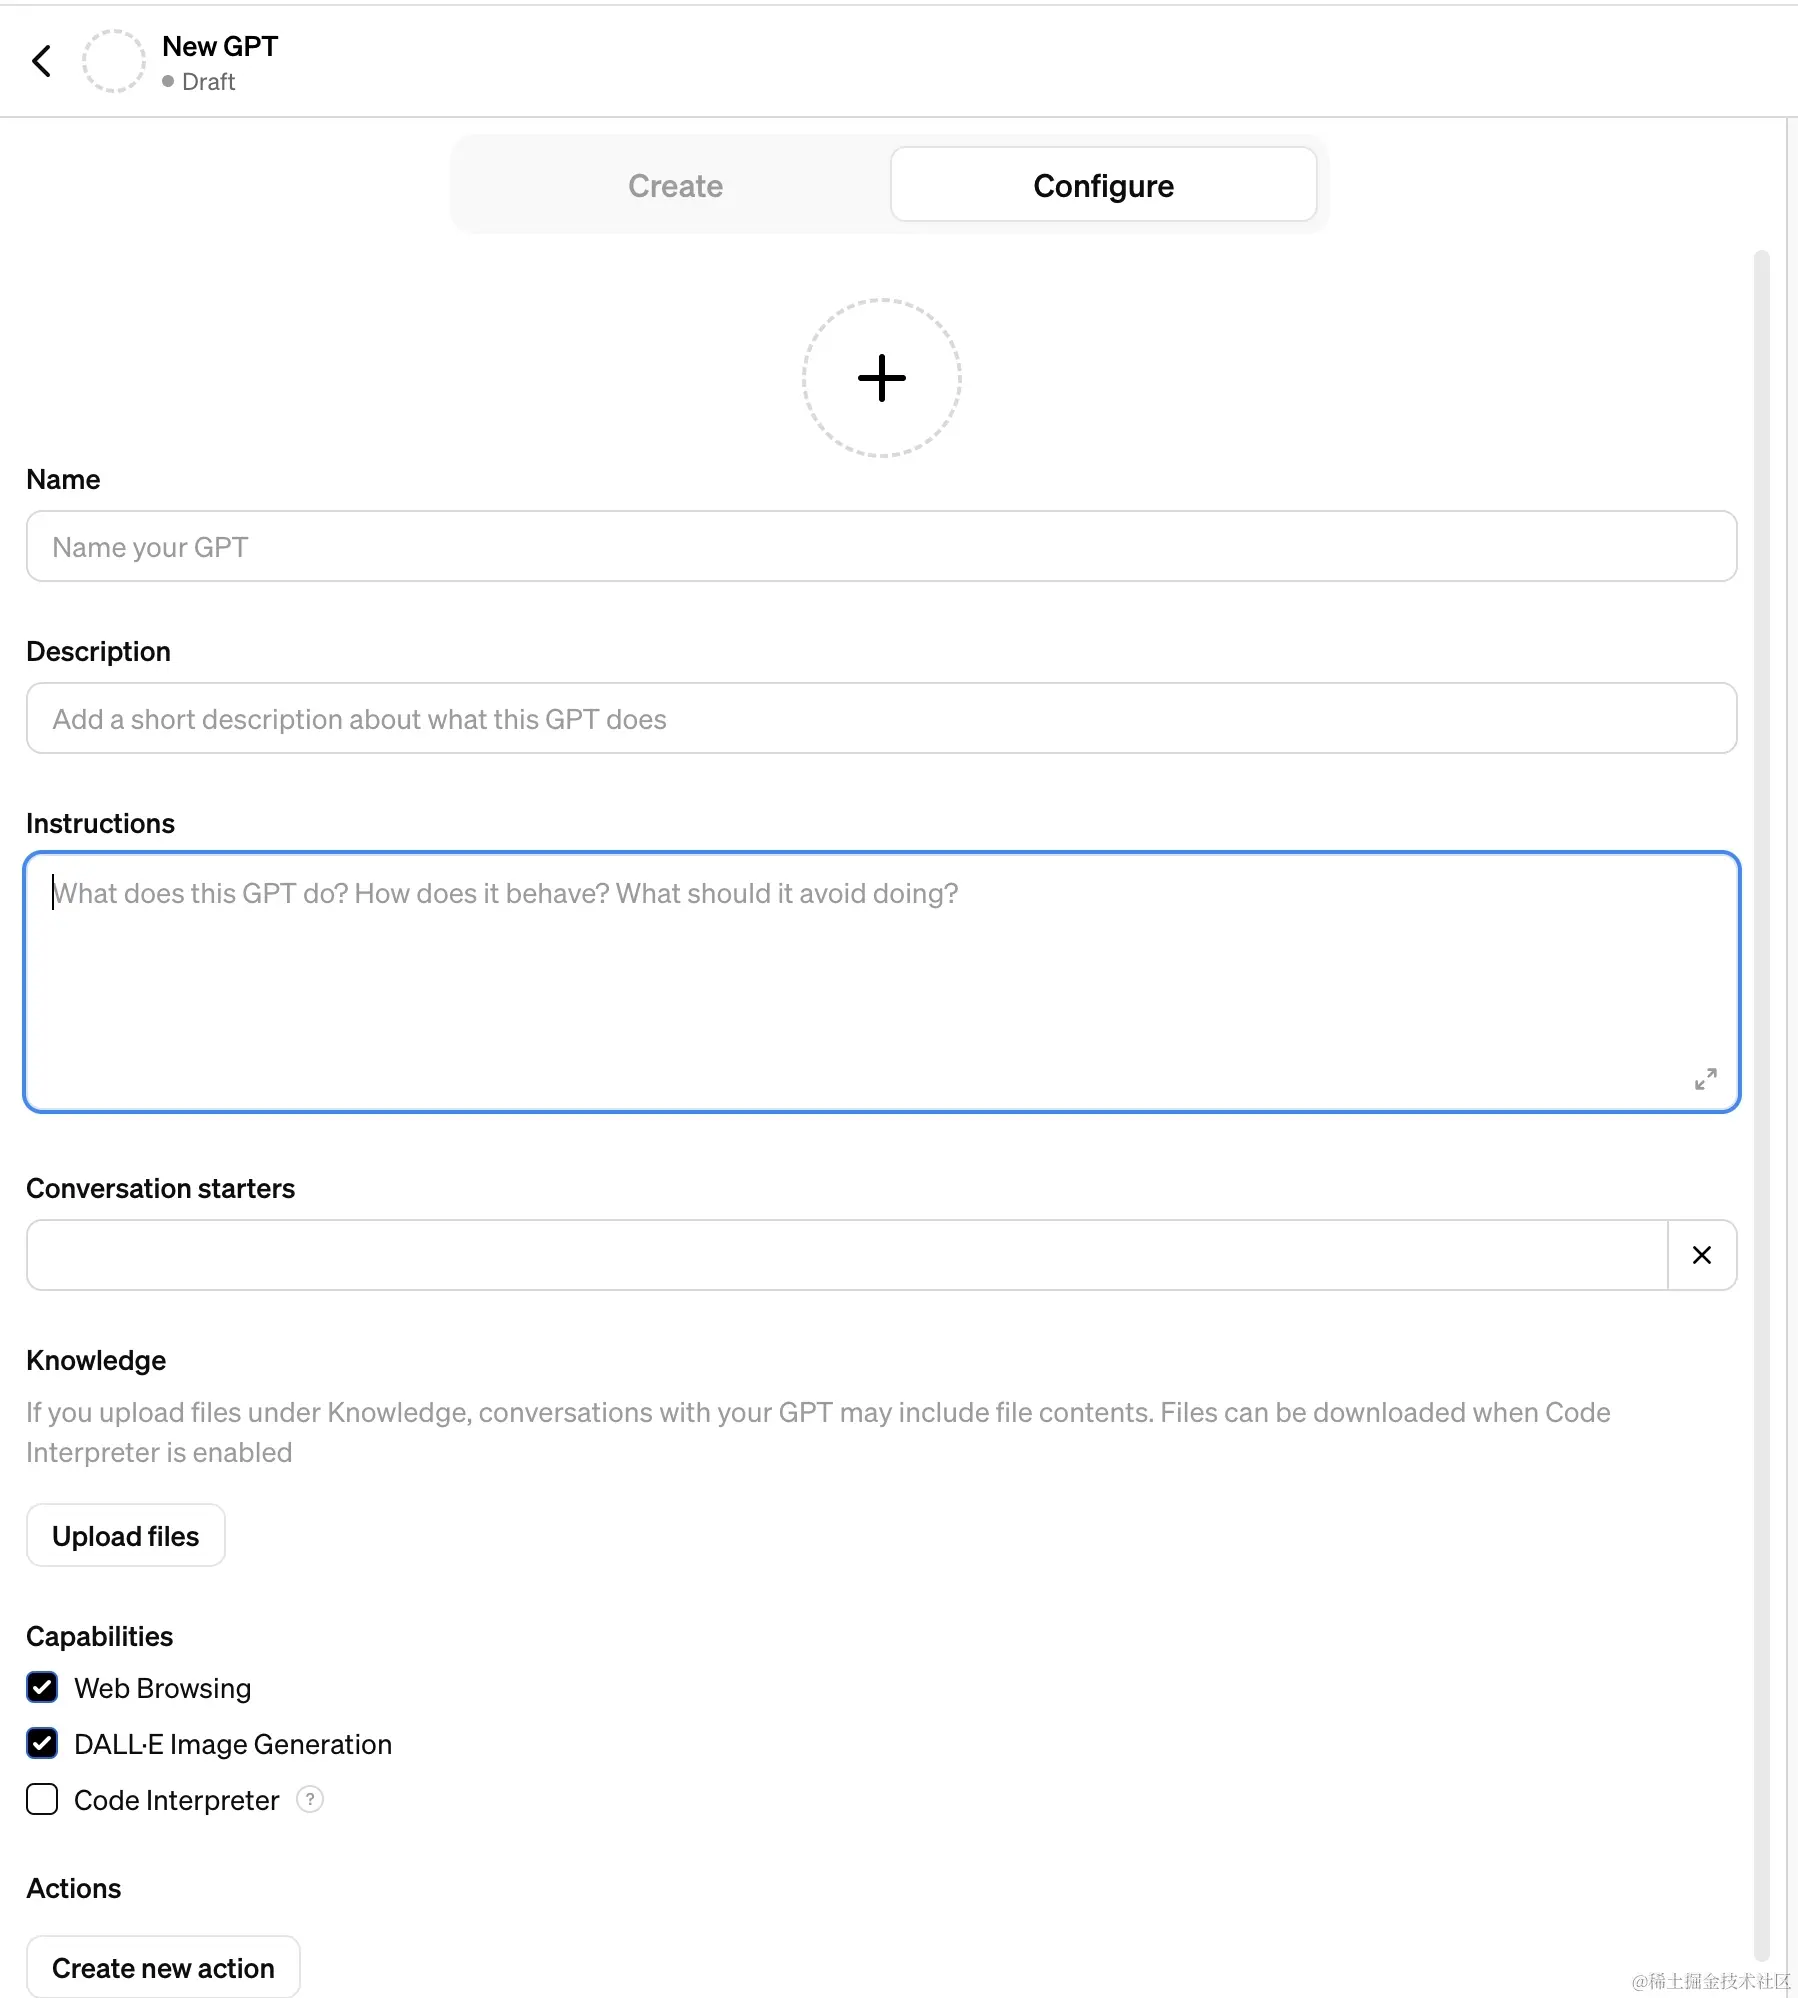Screen dimensions: 1798x1998
Task: Click the Code Interpreter help question mark
Action: point(310,1800)
